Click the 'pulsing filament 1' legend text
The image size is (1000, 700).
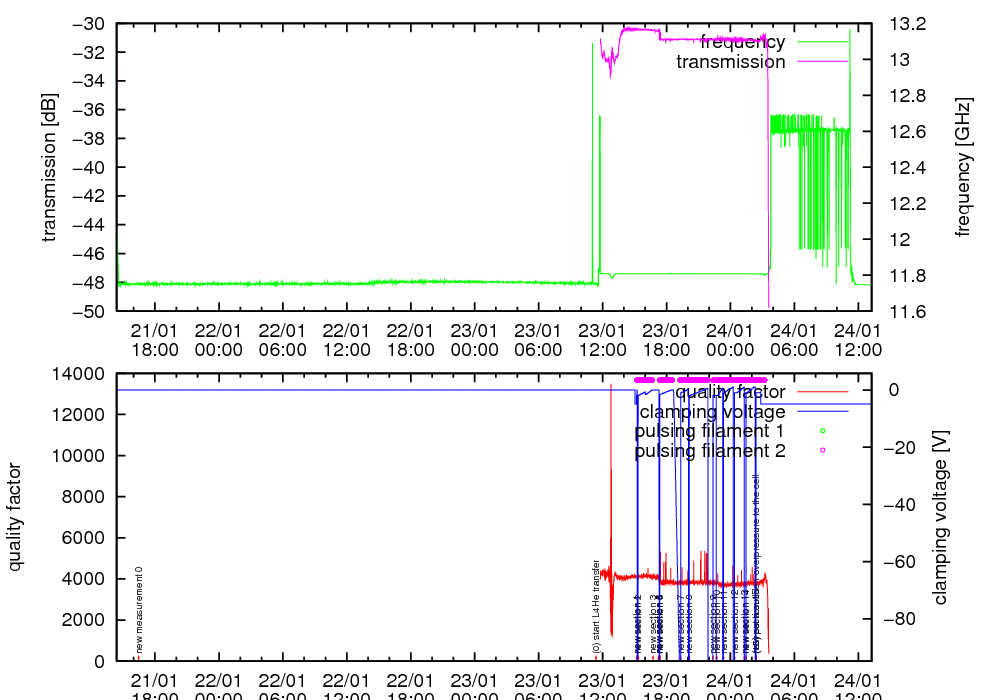709,431
